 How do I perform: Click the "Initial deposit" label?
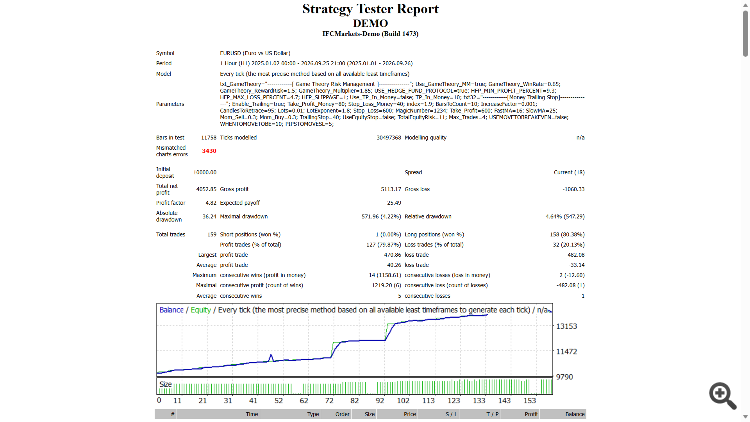coord(164,172)
